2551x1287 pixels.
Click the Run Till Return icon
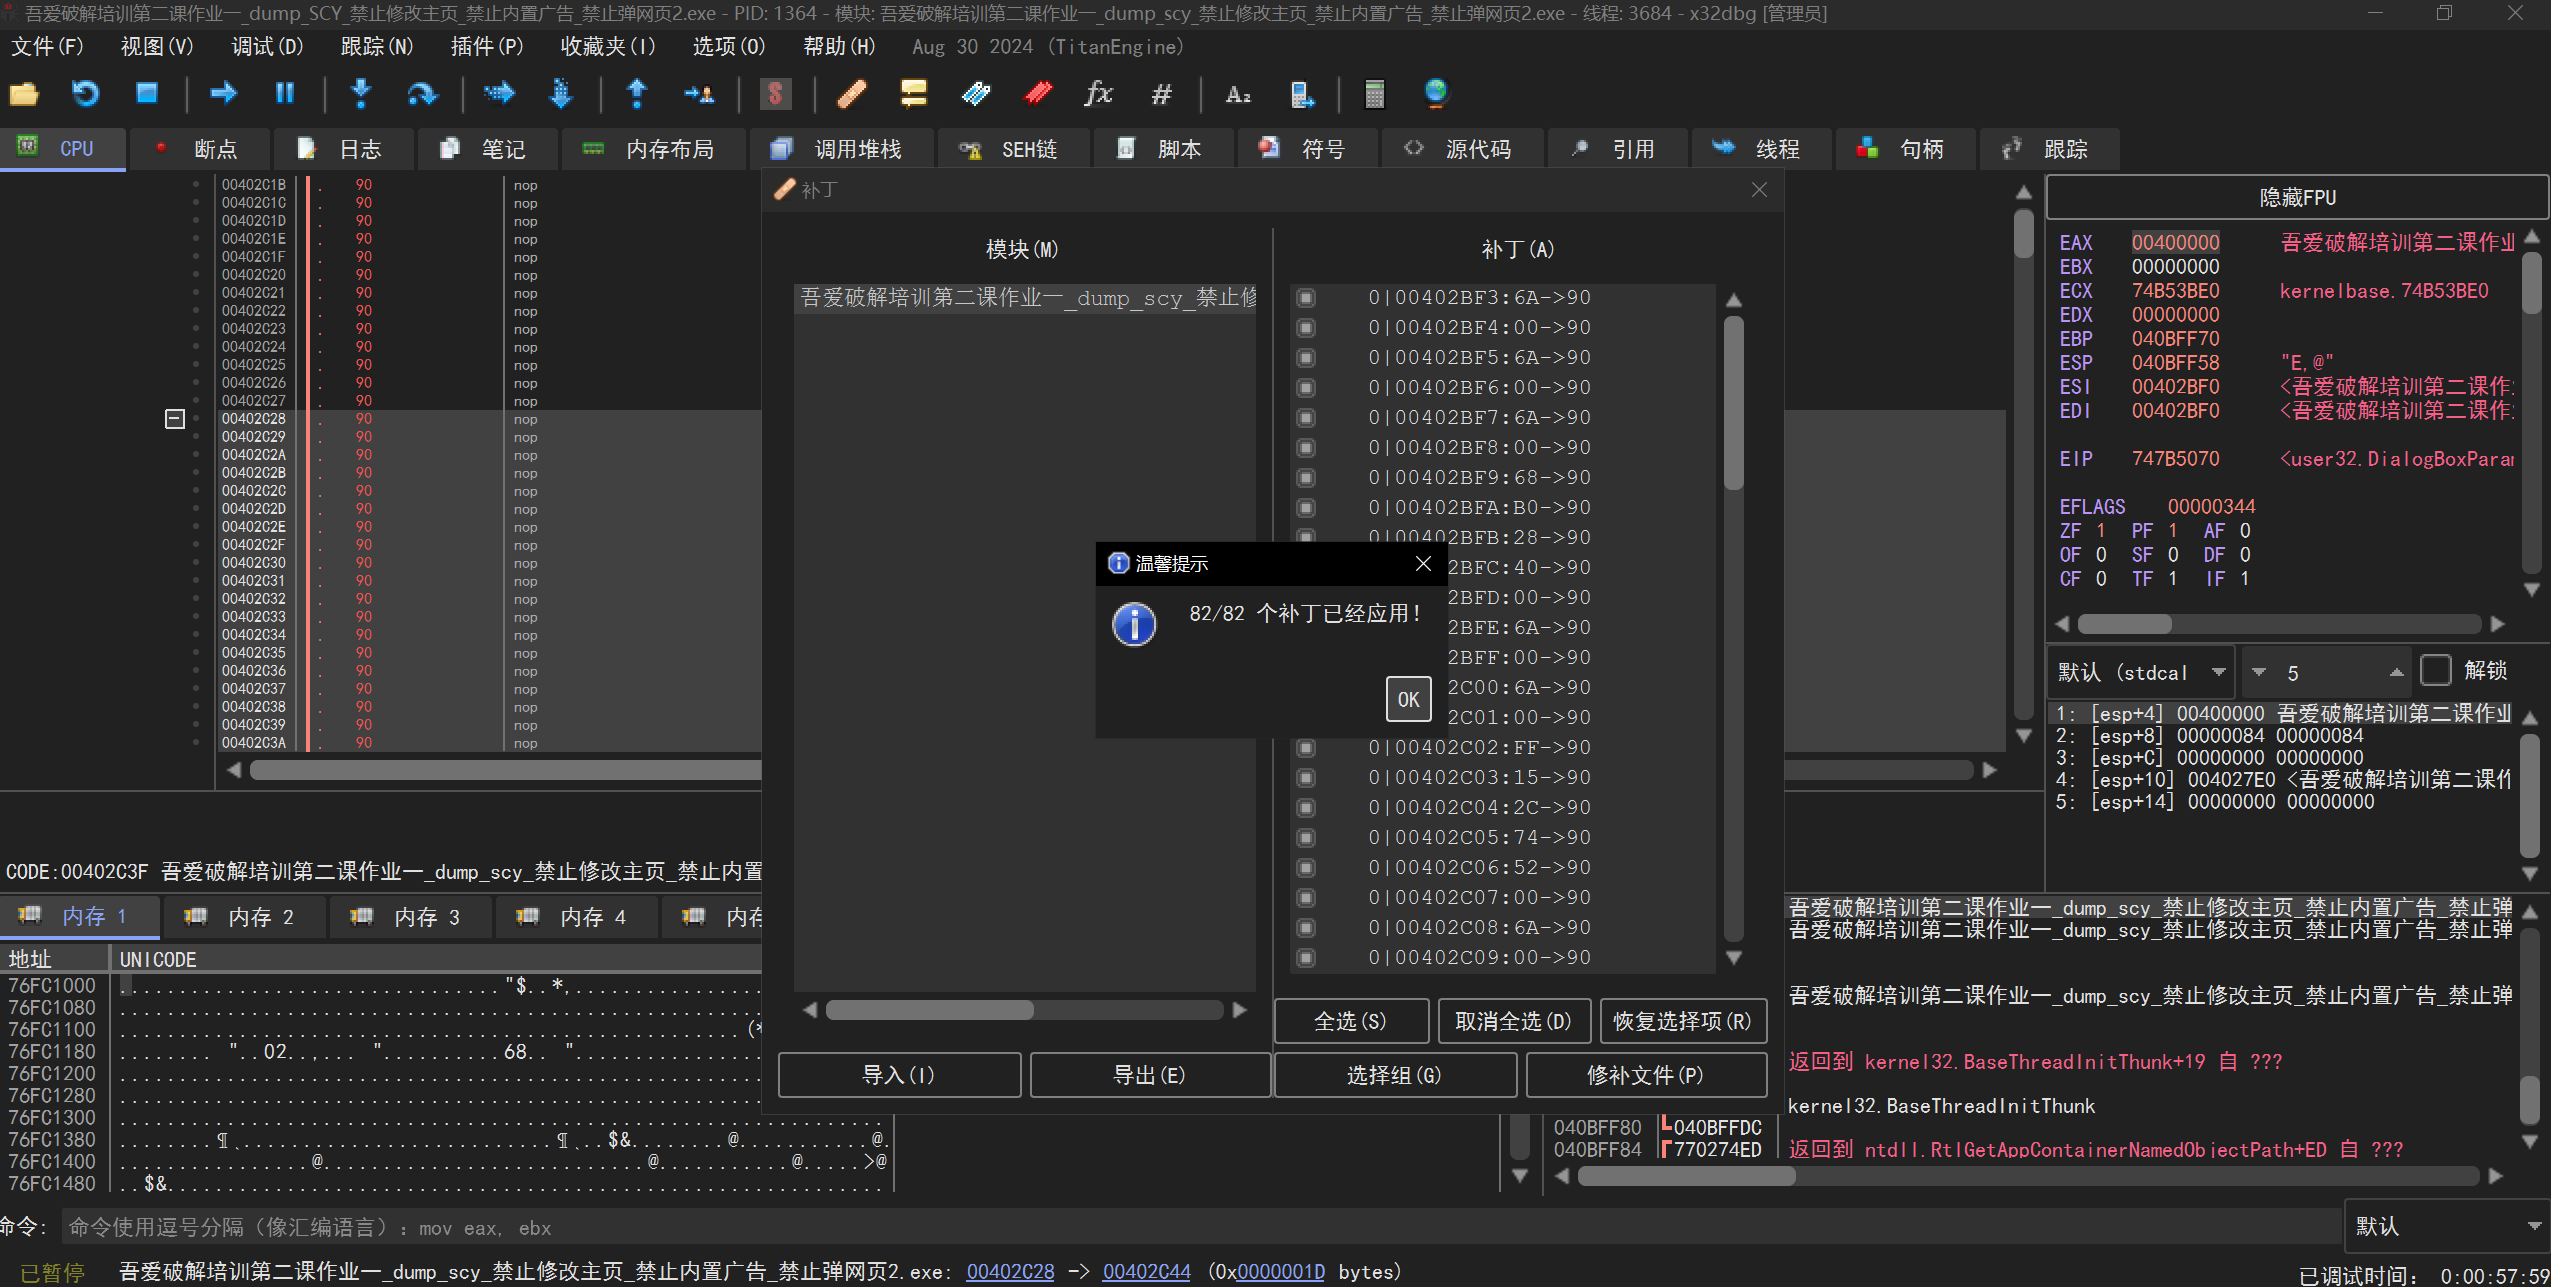(x=637, y=94)
